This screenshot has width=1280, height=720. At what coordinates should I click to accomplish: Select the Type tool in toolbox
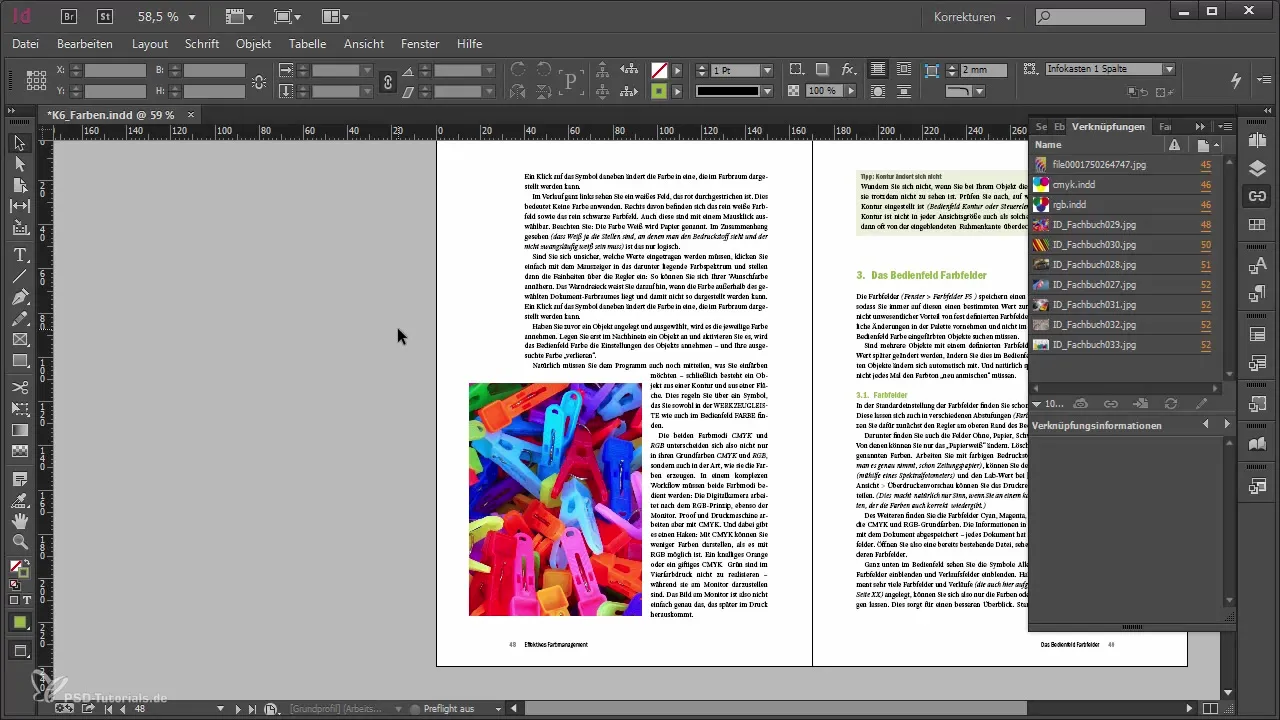[19, 254]
